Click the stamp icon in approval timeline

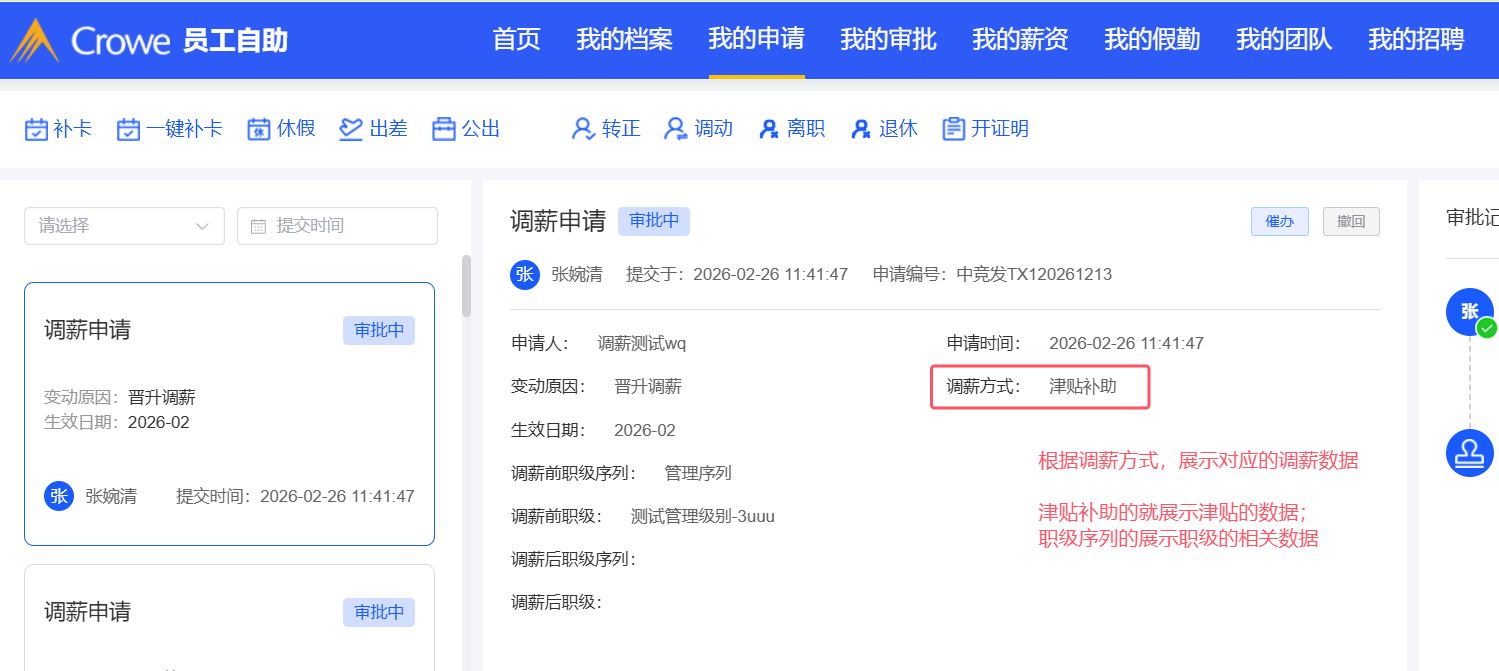click(x=1470, y=452)
